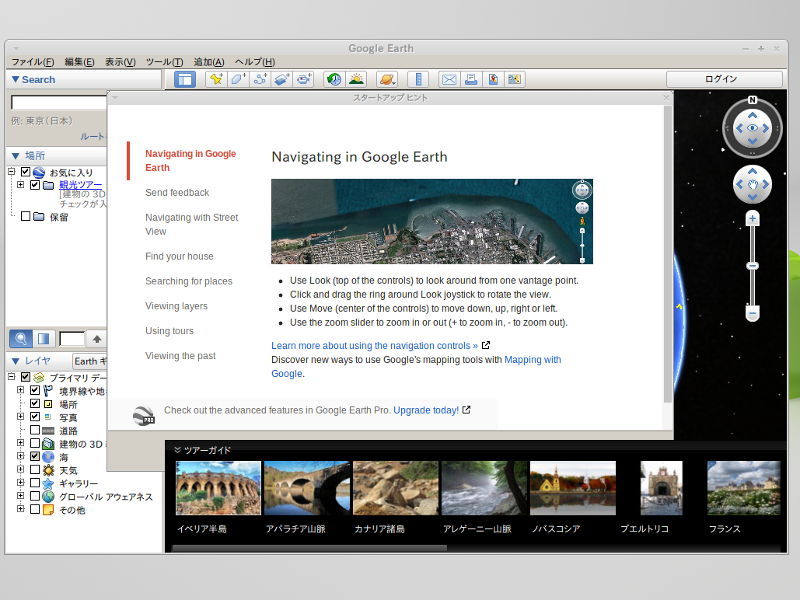Click the Google Earth Pro logo icon
Screen dimensions: 800x600
144,415
